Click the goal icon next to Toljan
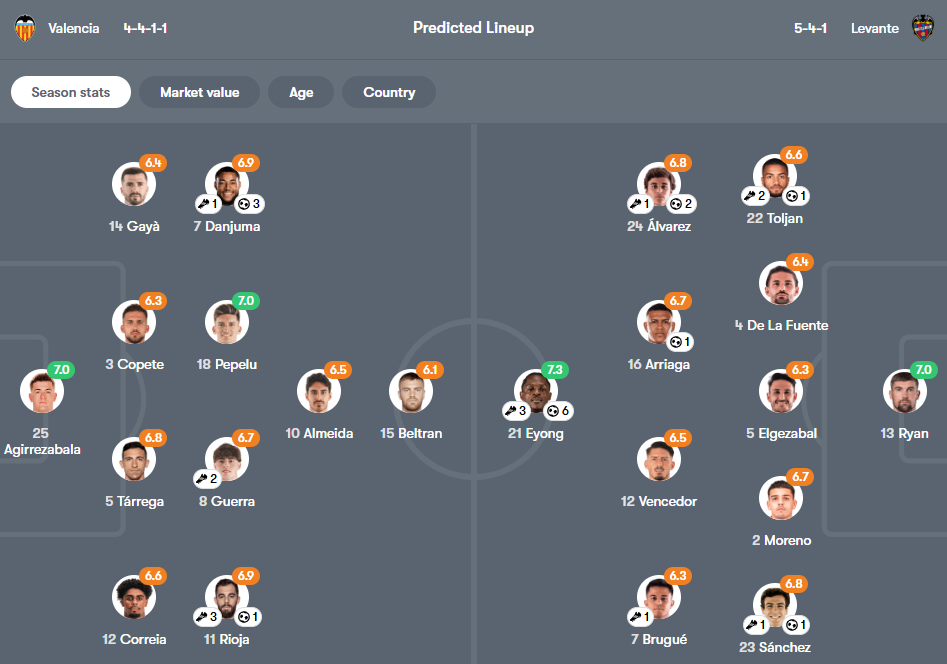947x664 pixels. pyautogui.click(x=796, y=195)
